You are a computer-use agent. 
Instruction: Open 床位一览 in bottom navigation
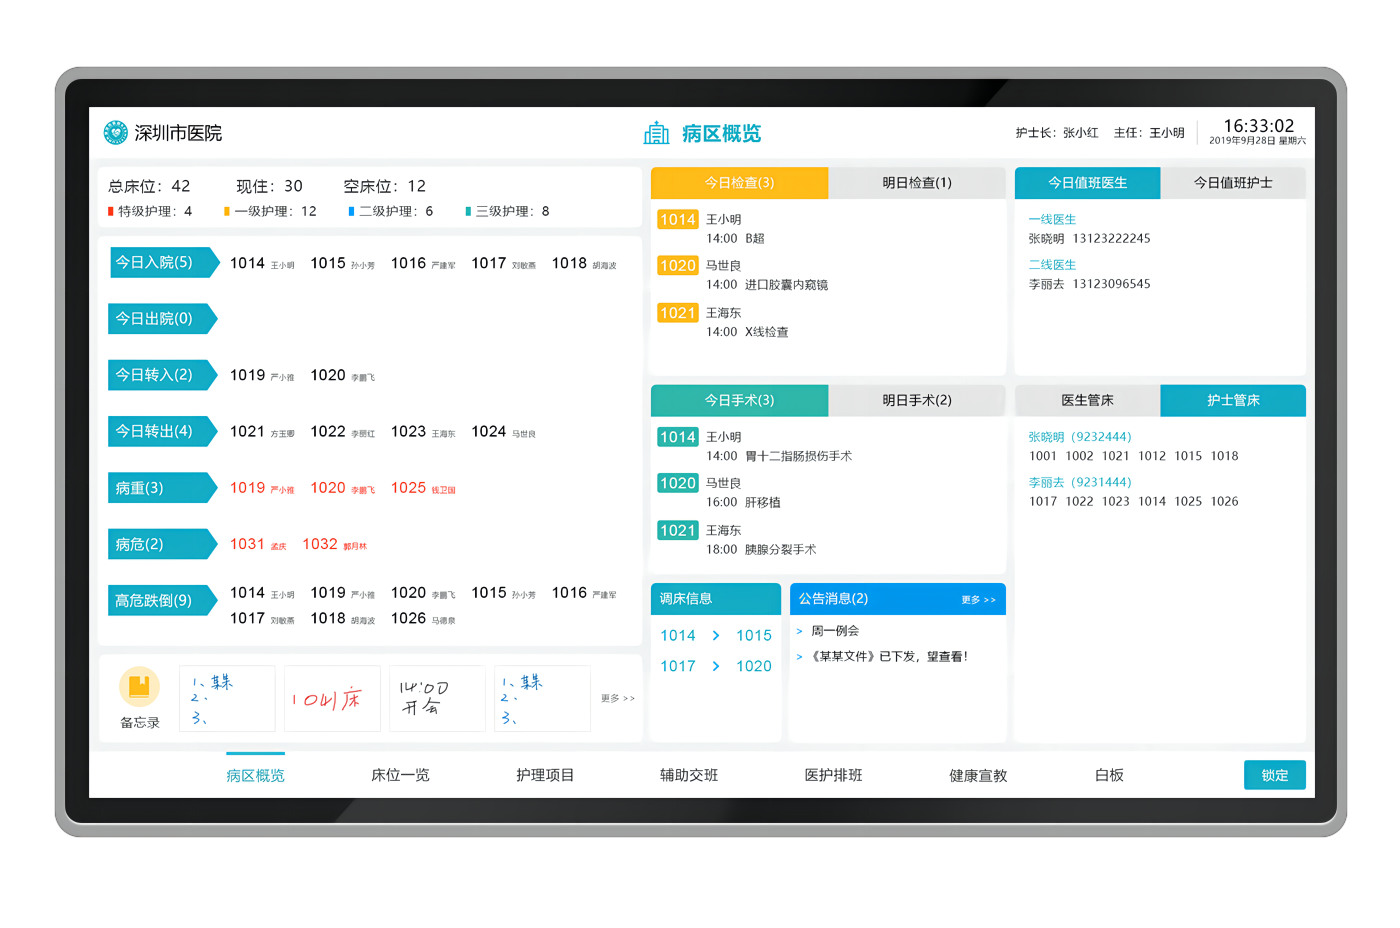[400, 775]
